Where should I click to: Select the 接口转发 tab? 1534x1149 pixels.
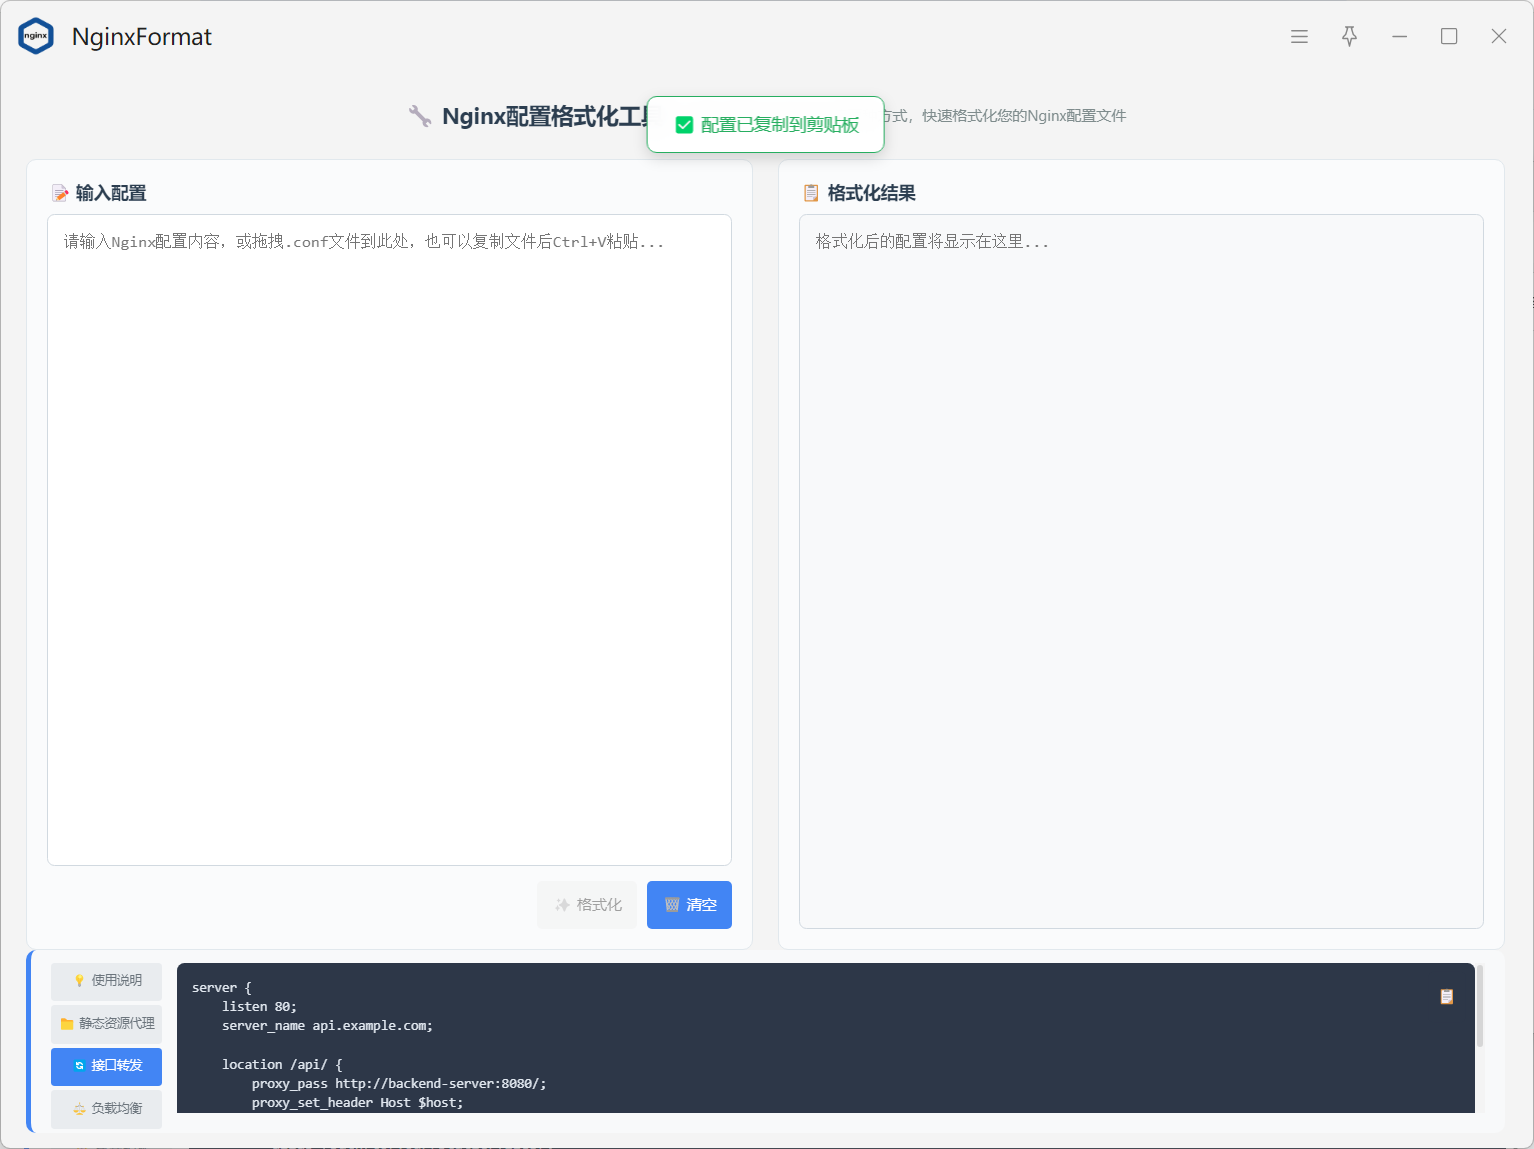[106, 1066]
